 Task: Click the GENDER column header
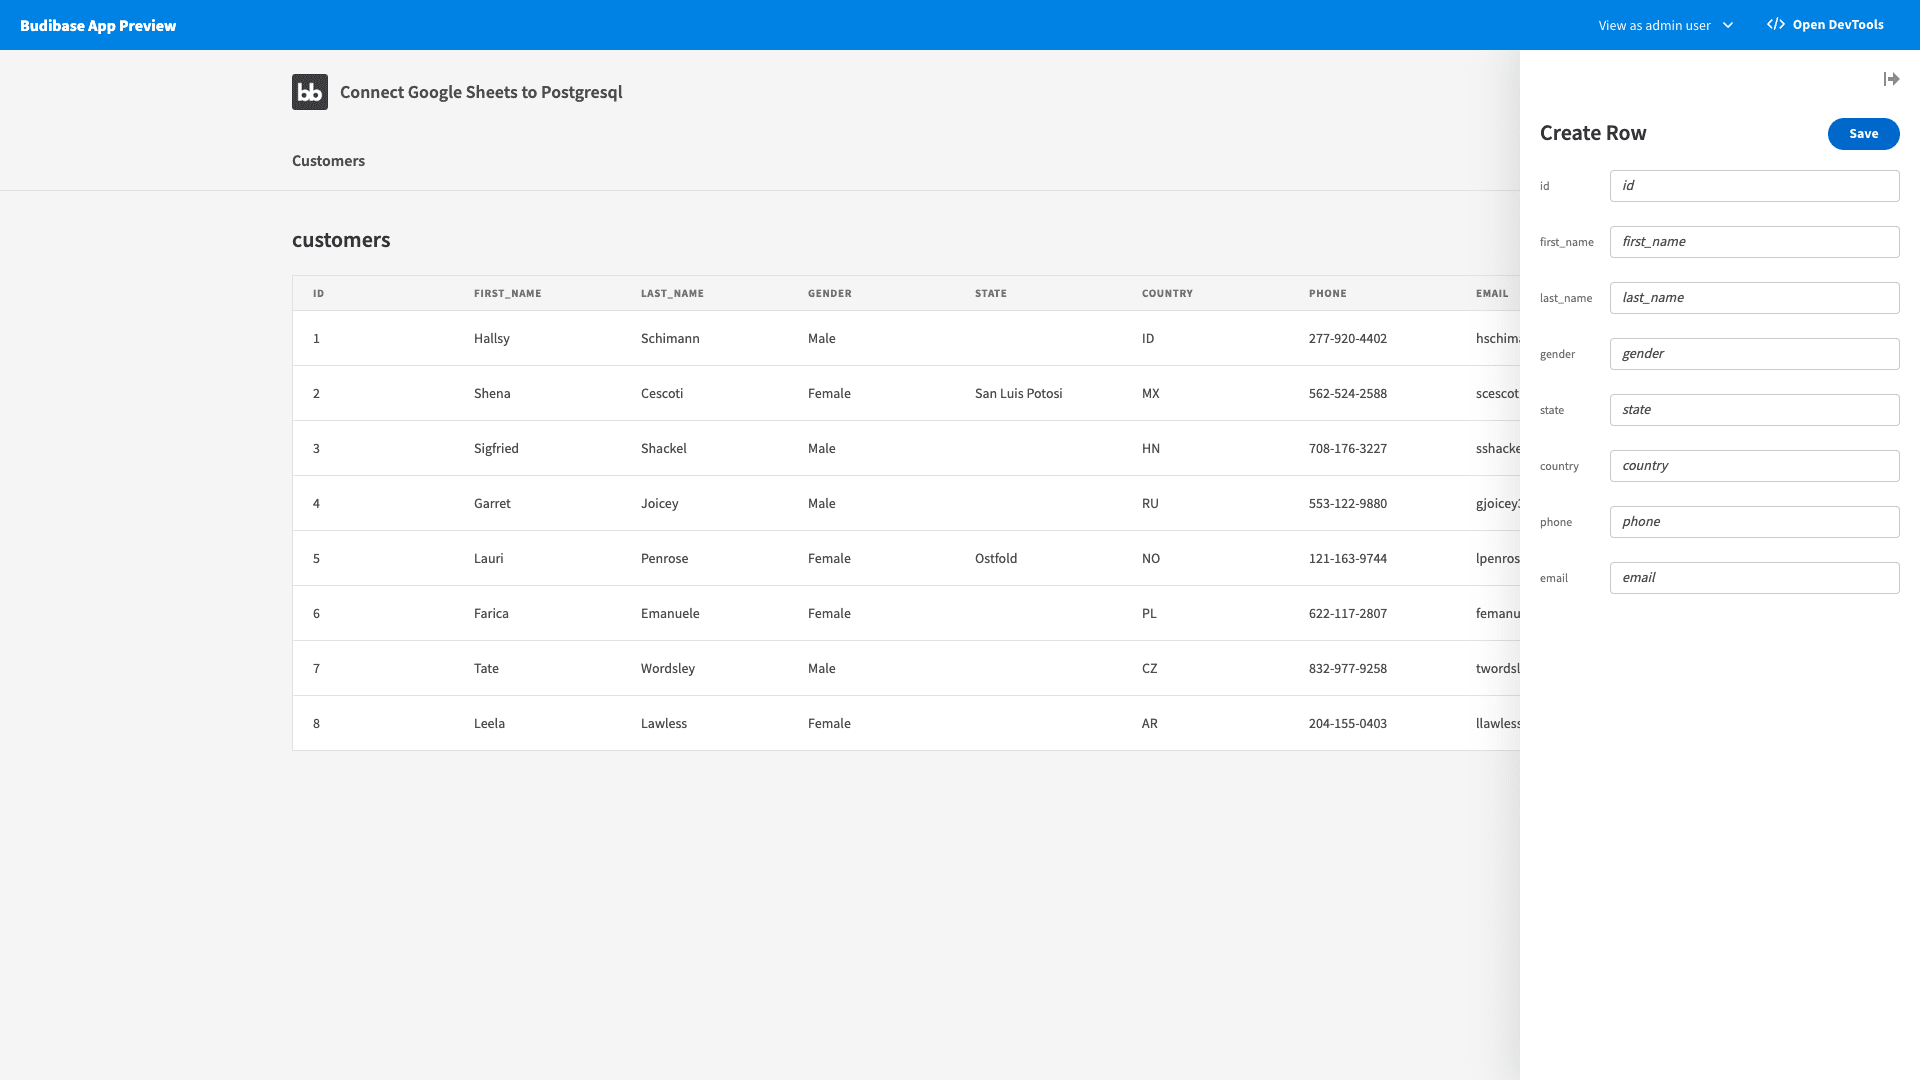829,294
